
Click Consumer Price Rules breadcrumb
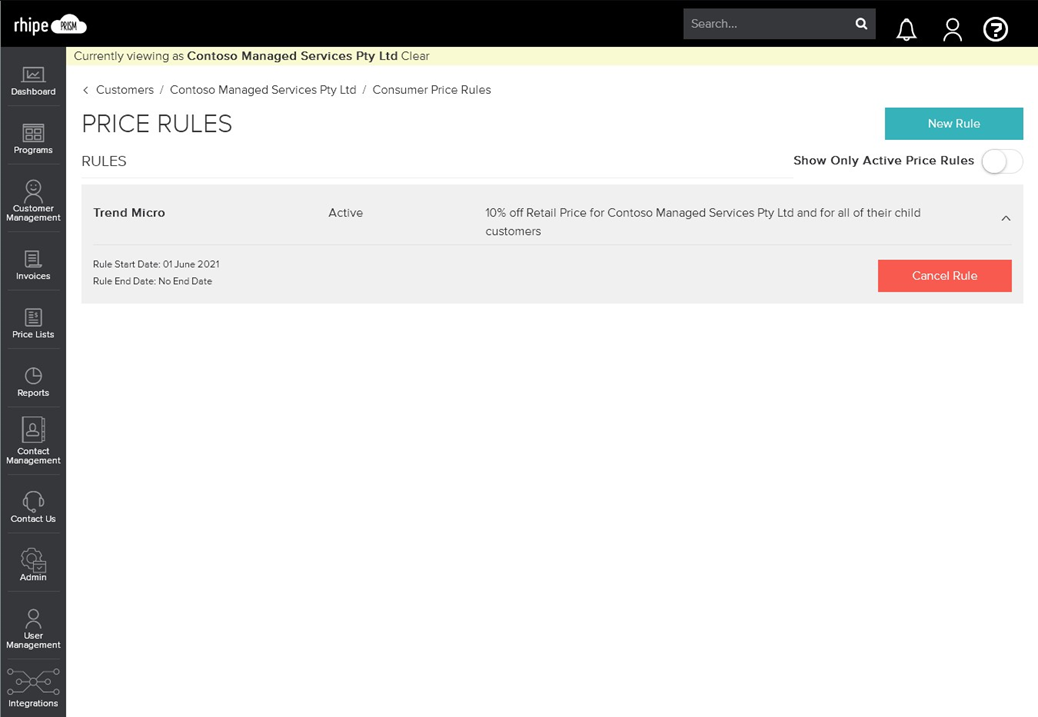click(x=432, y=90)
